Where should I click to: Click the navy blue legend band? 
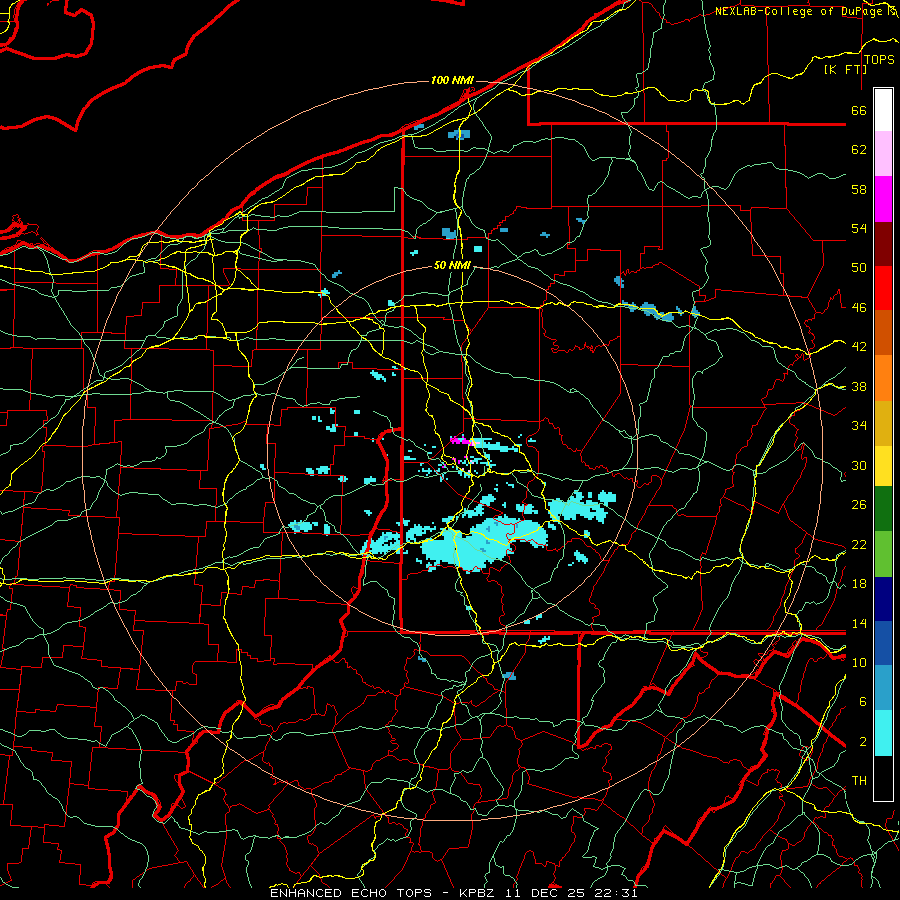tap(883, 599)
